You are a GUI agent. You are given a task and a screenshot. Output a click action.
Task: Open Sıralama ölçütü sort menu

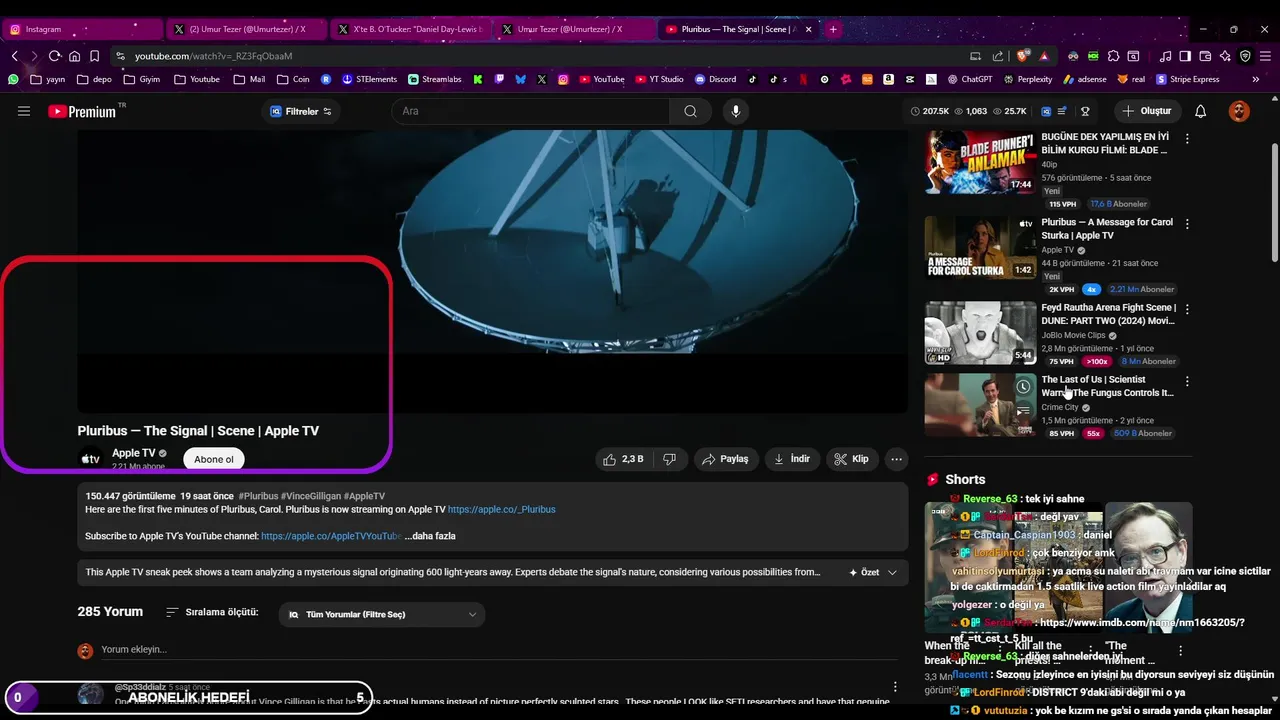212,612
